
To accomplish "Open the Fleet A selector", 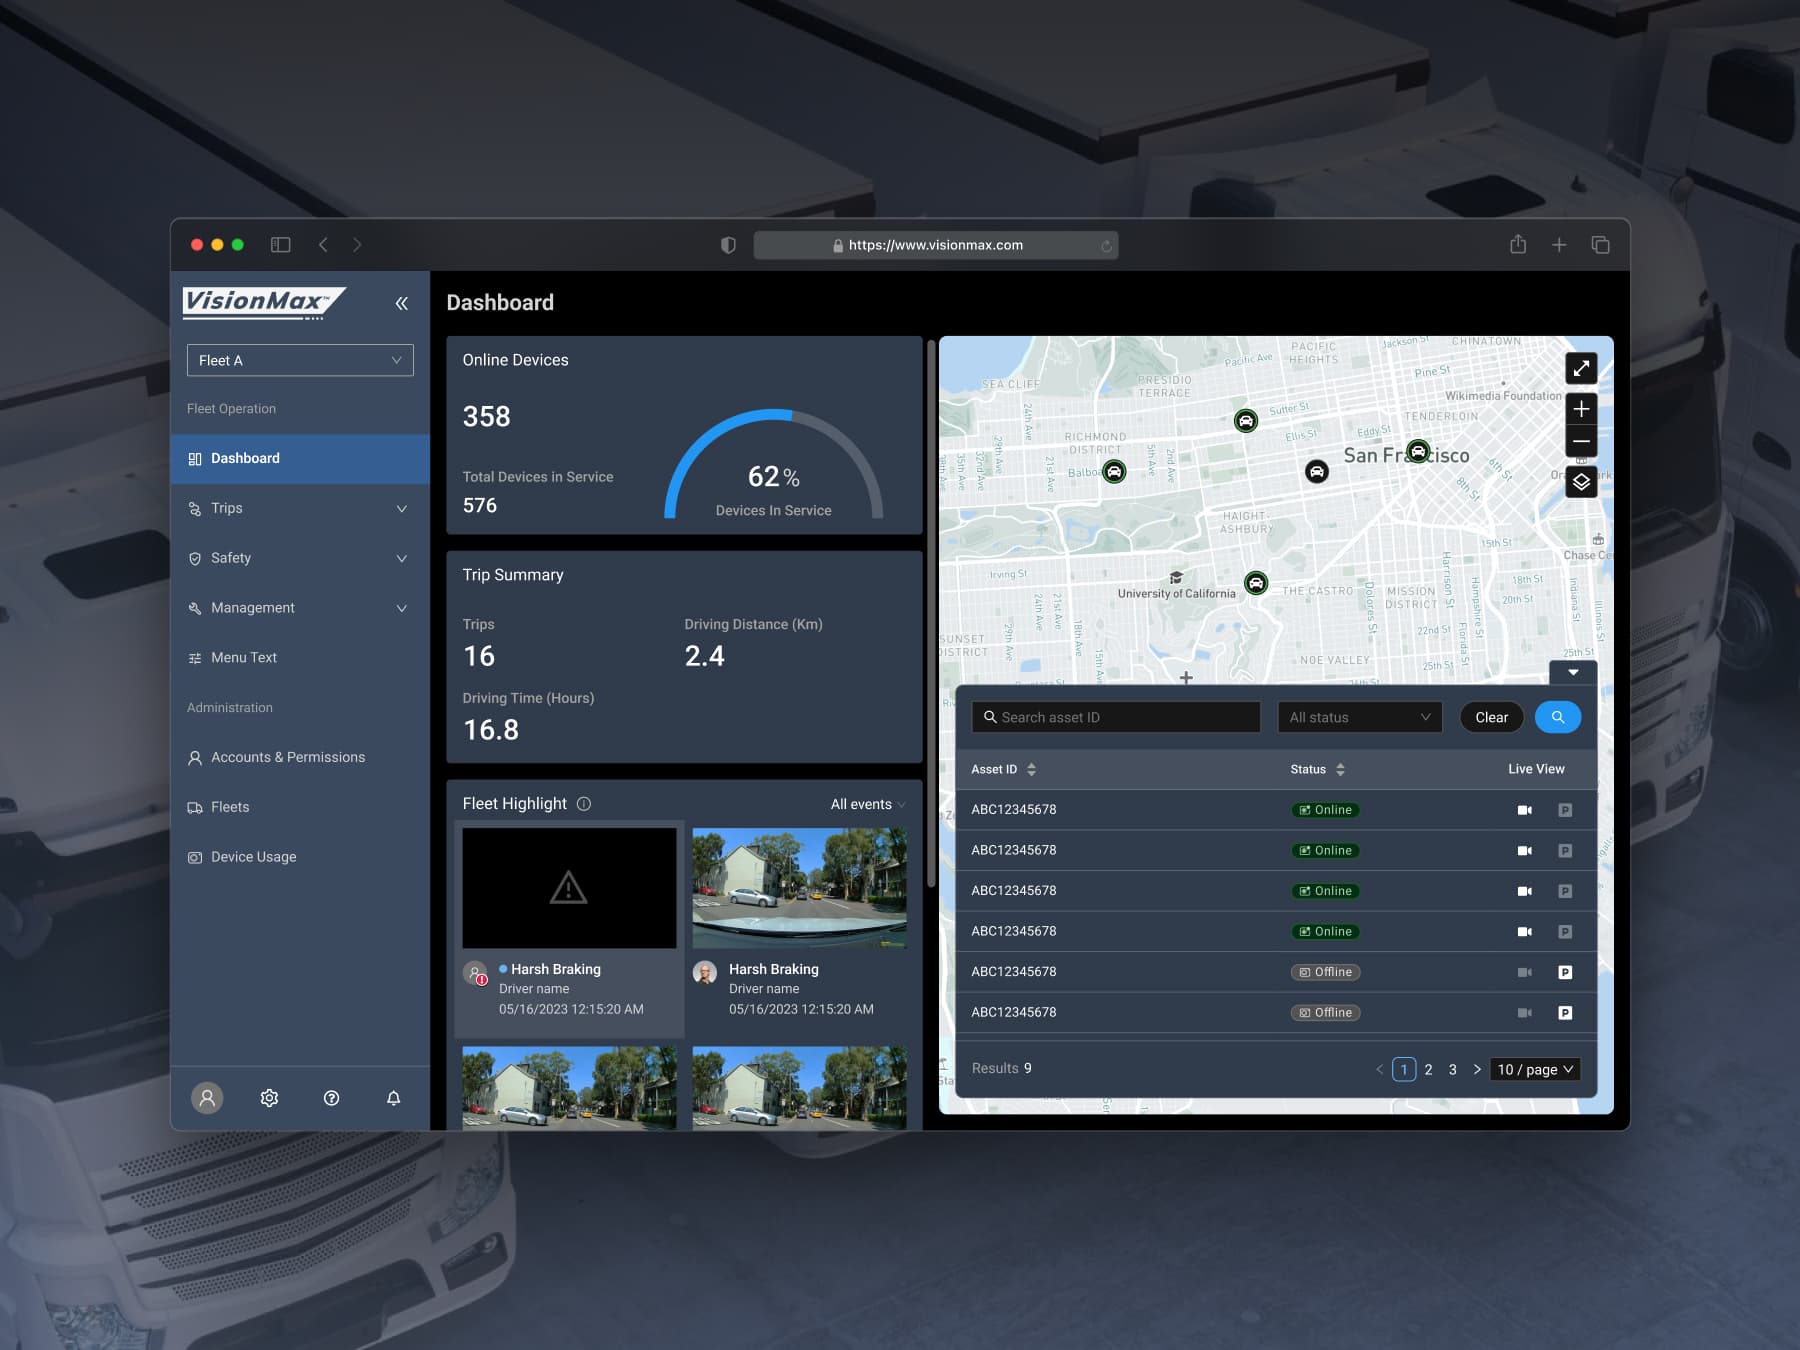I will [x=300, y=360].
